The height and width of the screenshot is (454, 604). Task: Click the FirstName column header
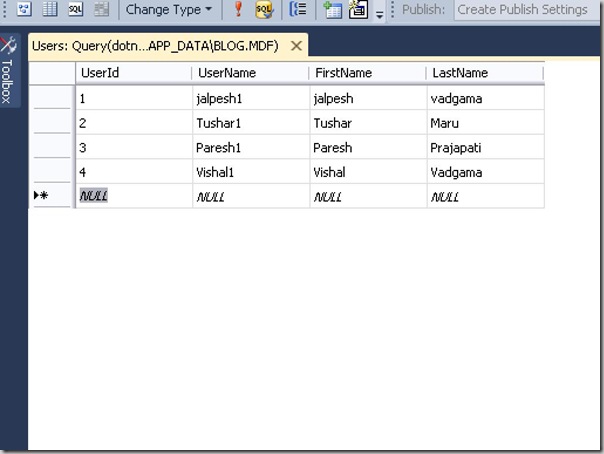point(368,73)
